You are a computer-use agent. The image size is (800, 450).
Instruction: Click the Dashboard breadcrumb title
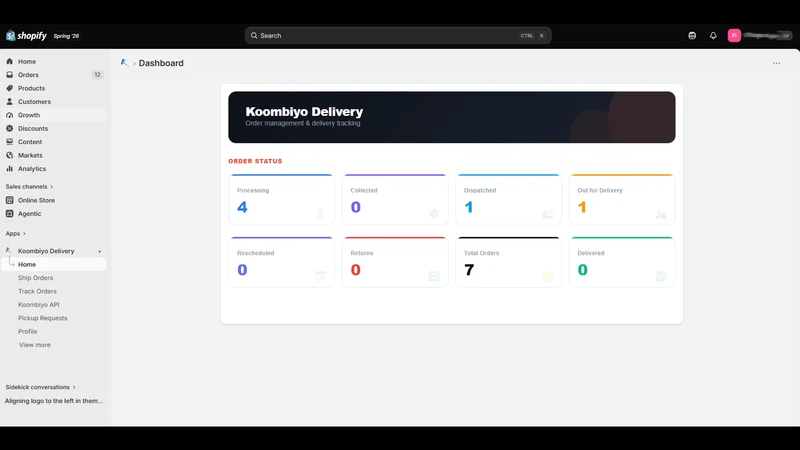[x=161, y=63]
